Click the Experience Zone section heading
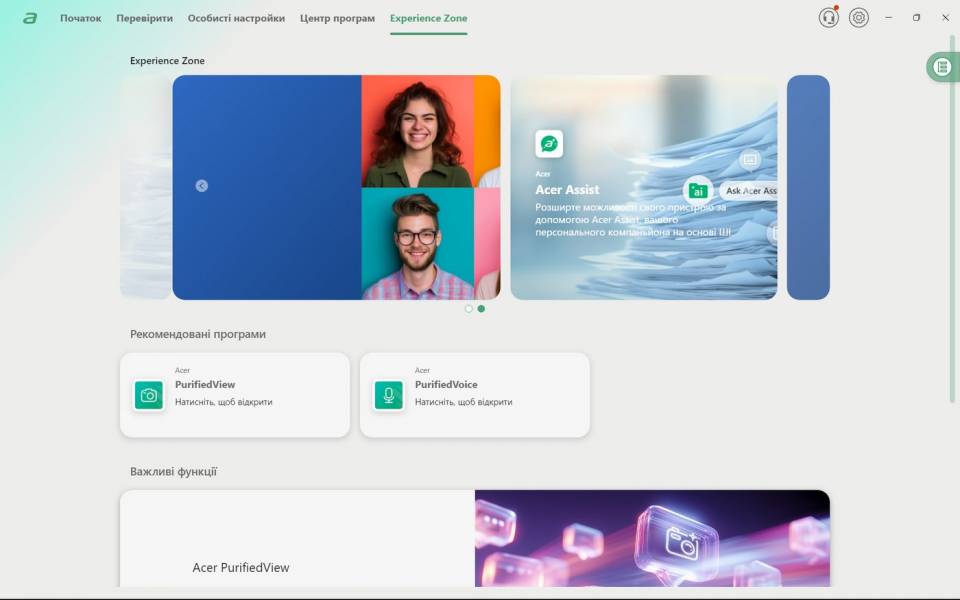This screenshot has width=960, height=600. point(167,61)
